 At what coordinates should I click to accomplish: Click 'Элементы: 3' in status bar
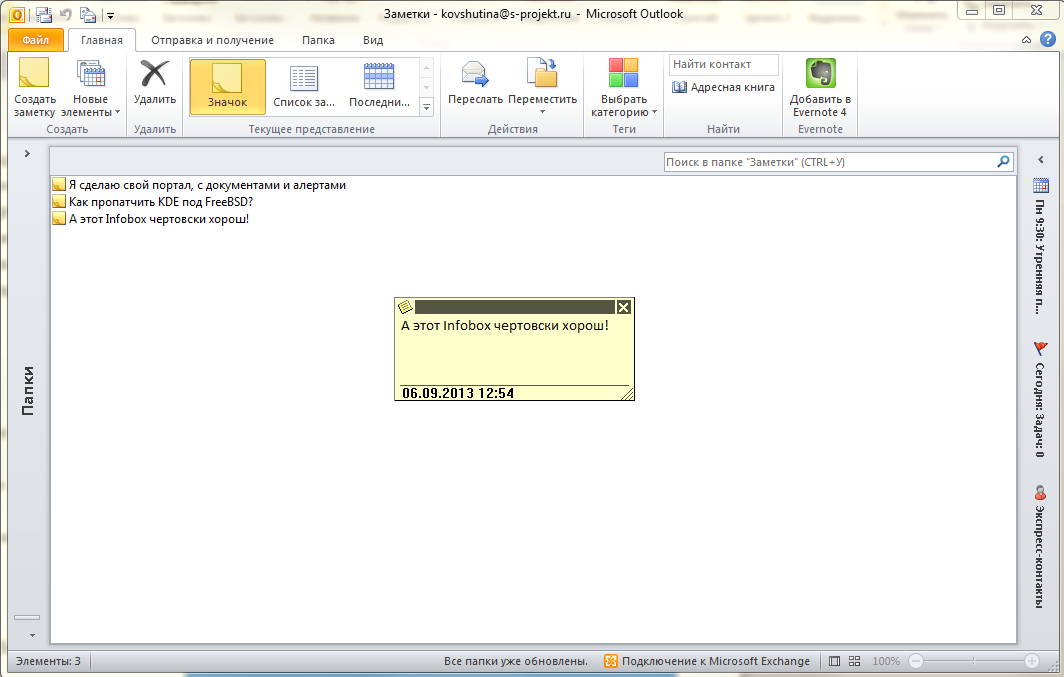point(48,661)
